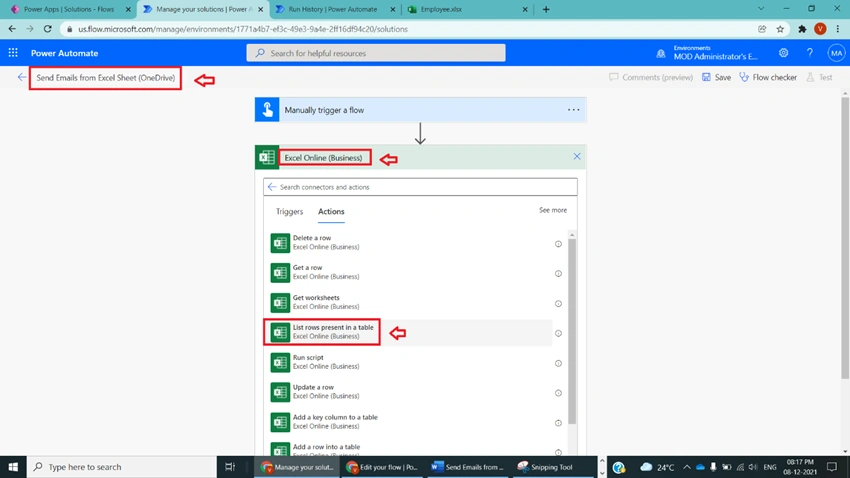Viewport: 850px width, 478px height.
Task: Click the Manually trigger a flow icon
Action: point(267,110)
